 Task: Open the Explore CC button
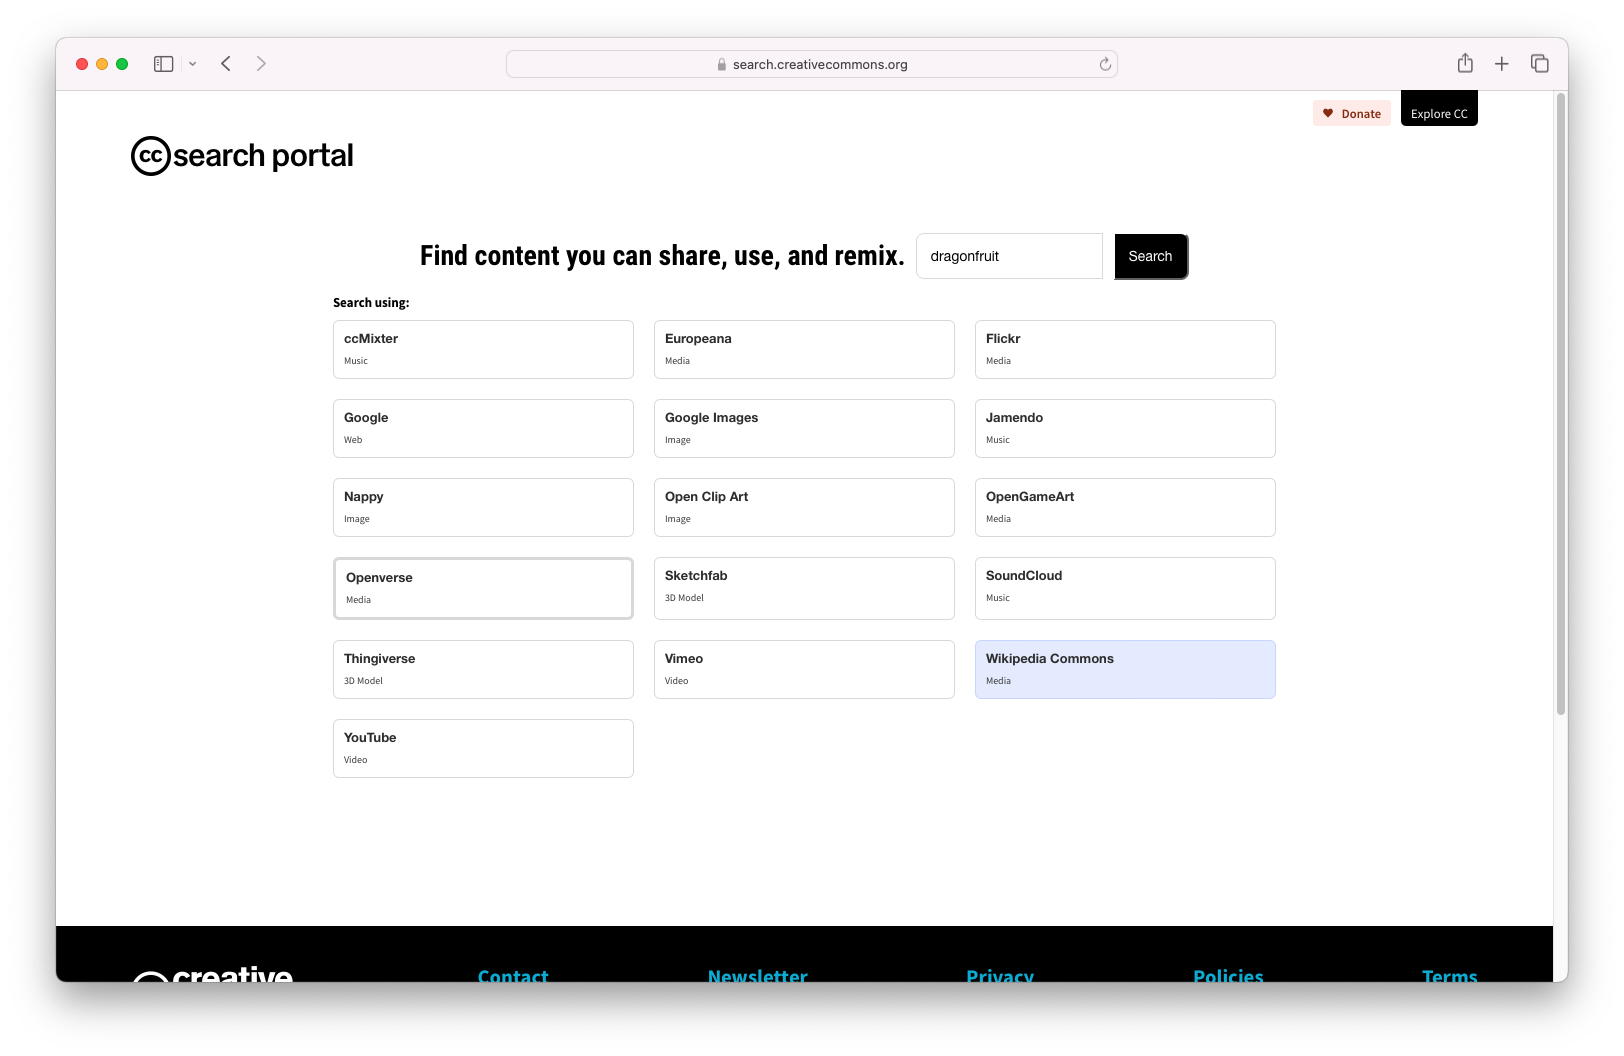click(1439, 108)
